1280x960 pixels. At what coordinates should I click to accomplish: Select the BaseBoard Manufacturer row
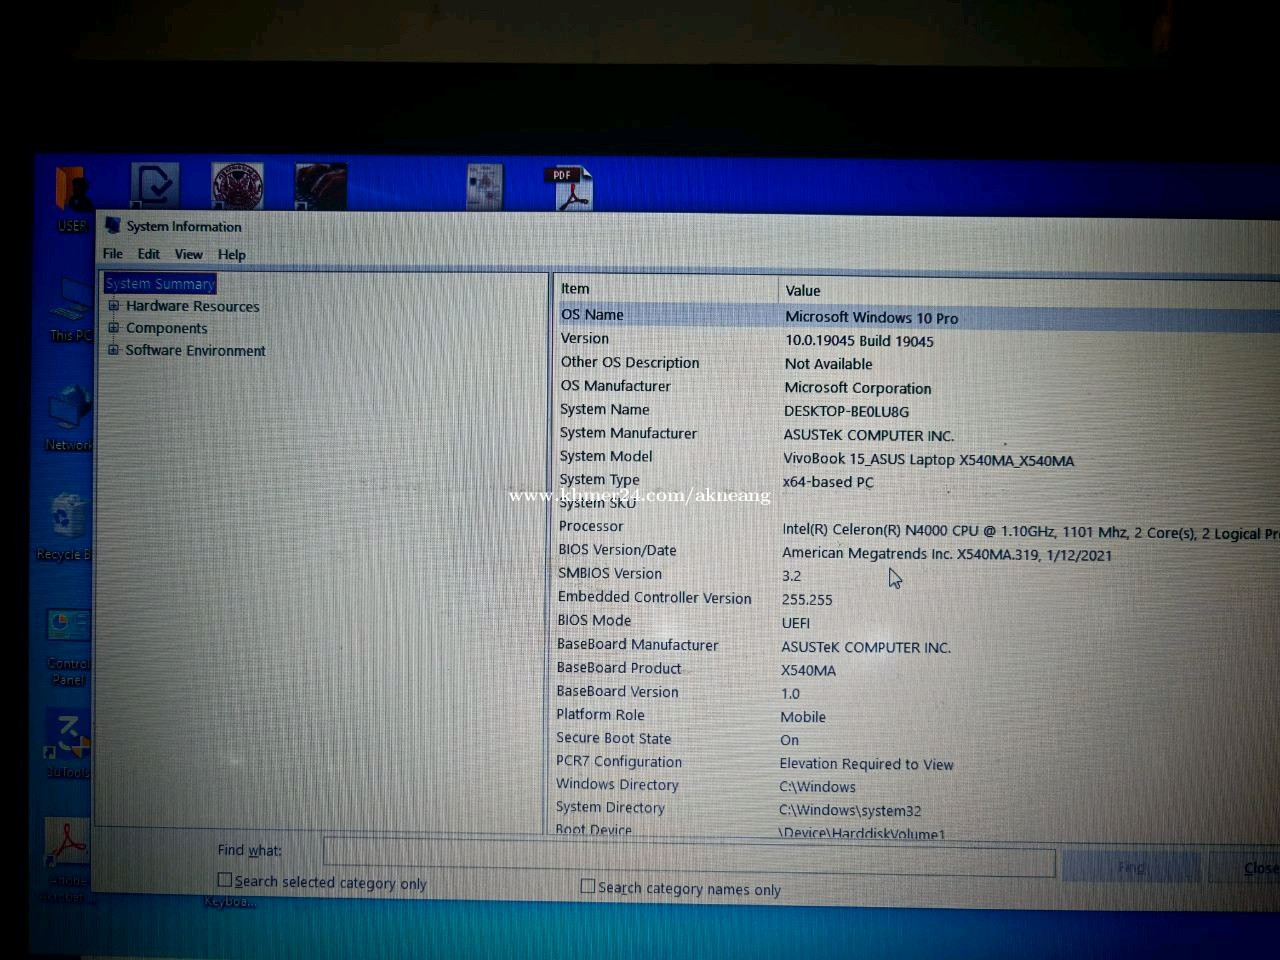[x=918, y=646]
